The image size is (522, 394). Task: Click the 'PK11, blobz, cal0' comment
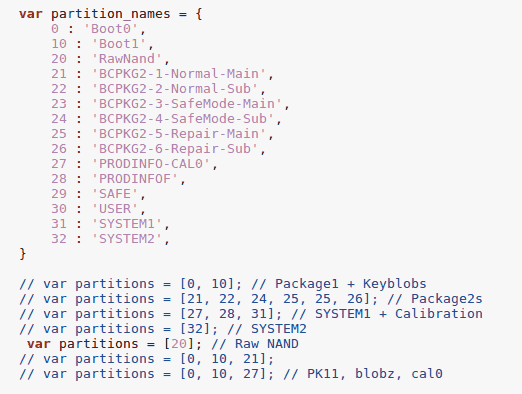[363, 374]
